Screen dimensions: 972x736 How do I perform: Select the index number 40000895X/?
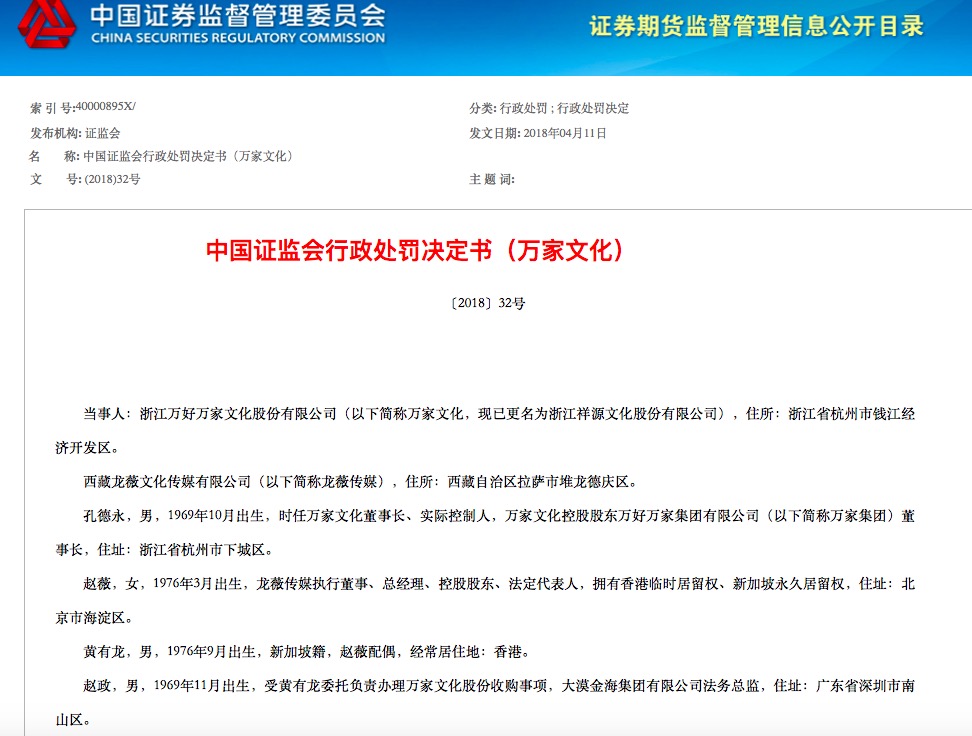click(x=105, y=107)
